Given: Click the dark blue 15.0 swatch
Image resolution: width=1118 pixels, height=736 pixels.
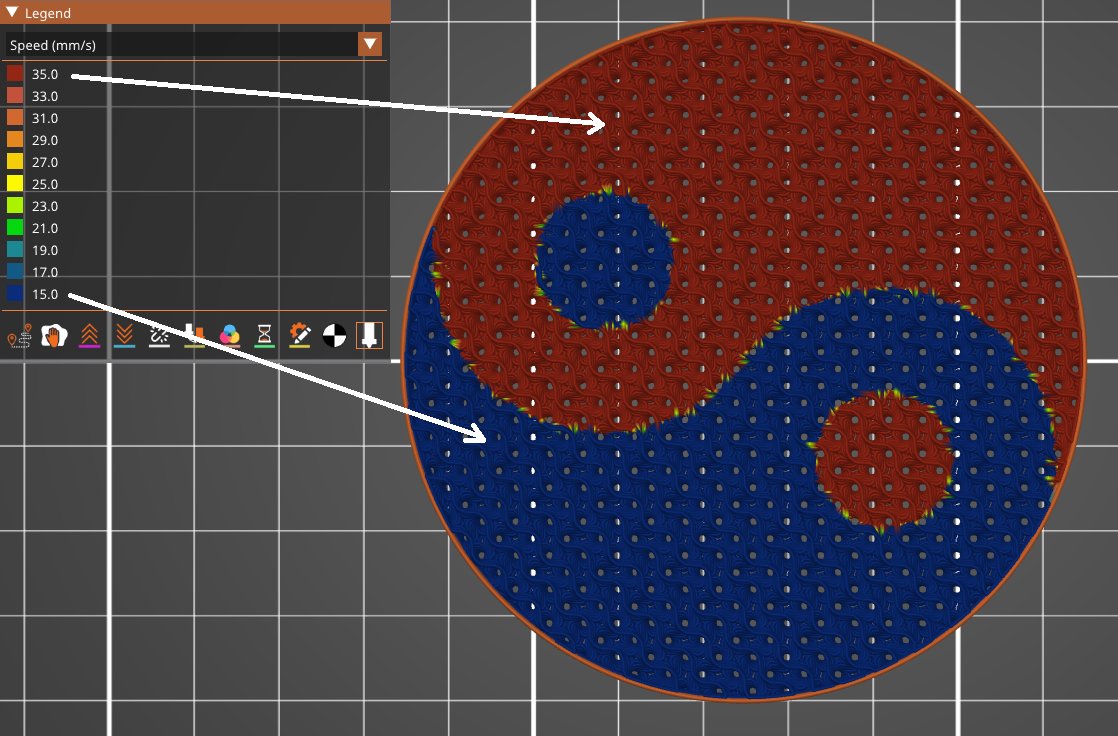Looking at the screenshot, I should pyautogui.click(x=15, y=294).
